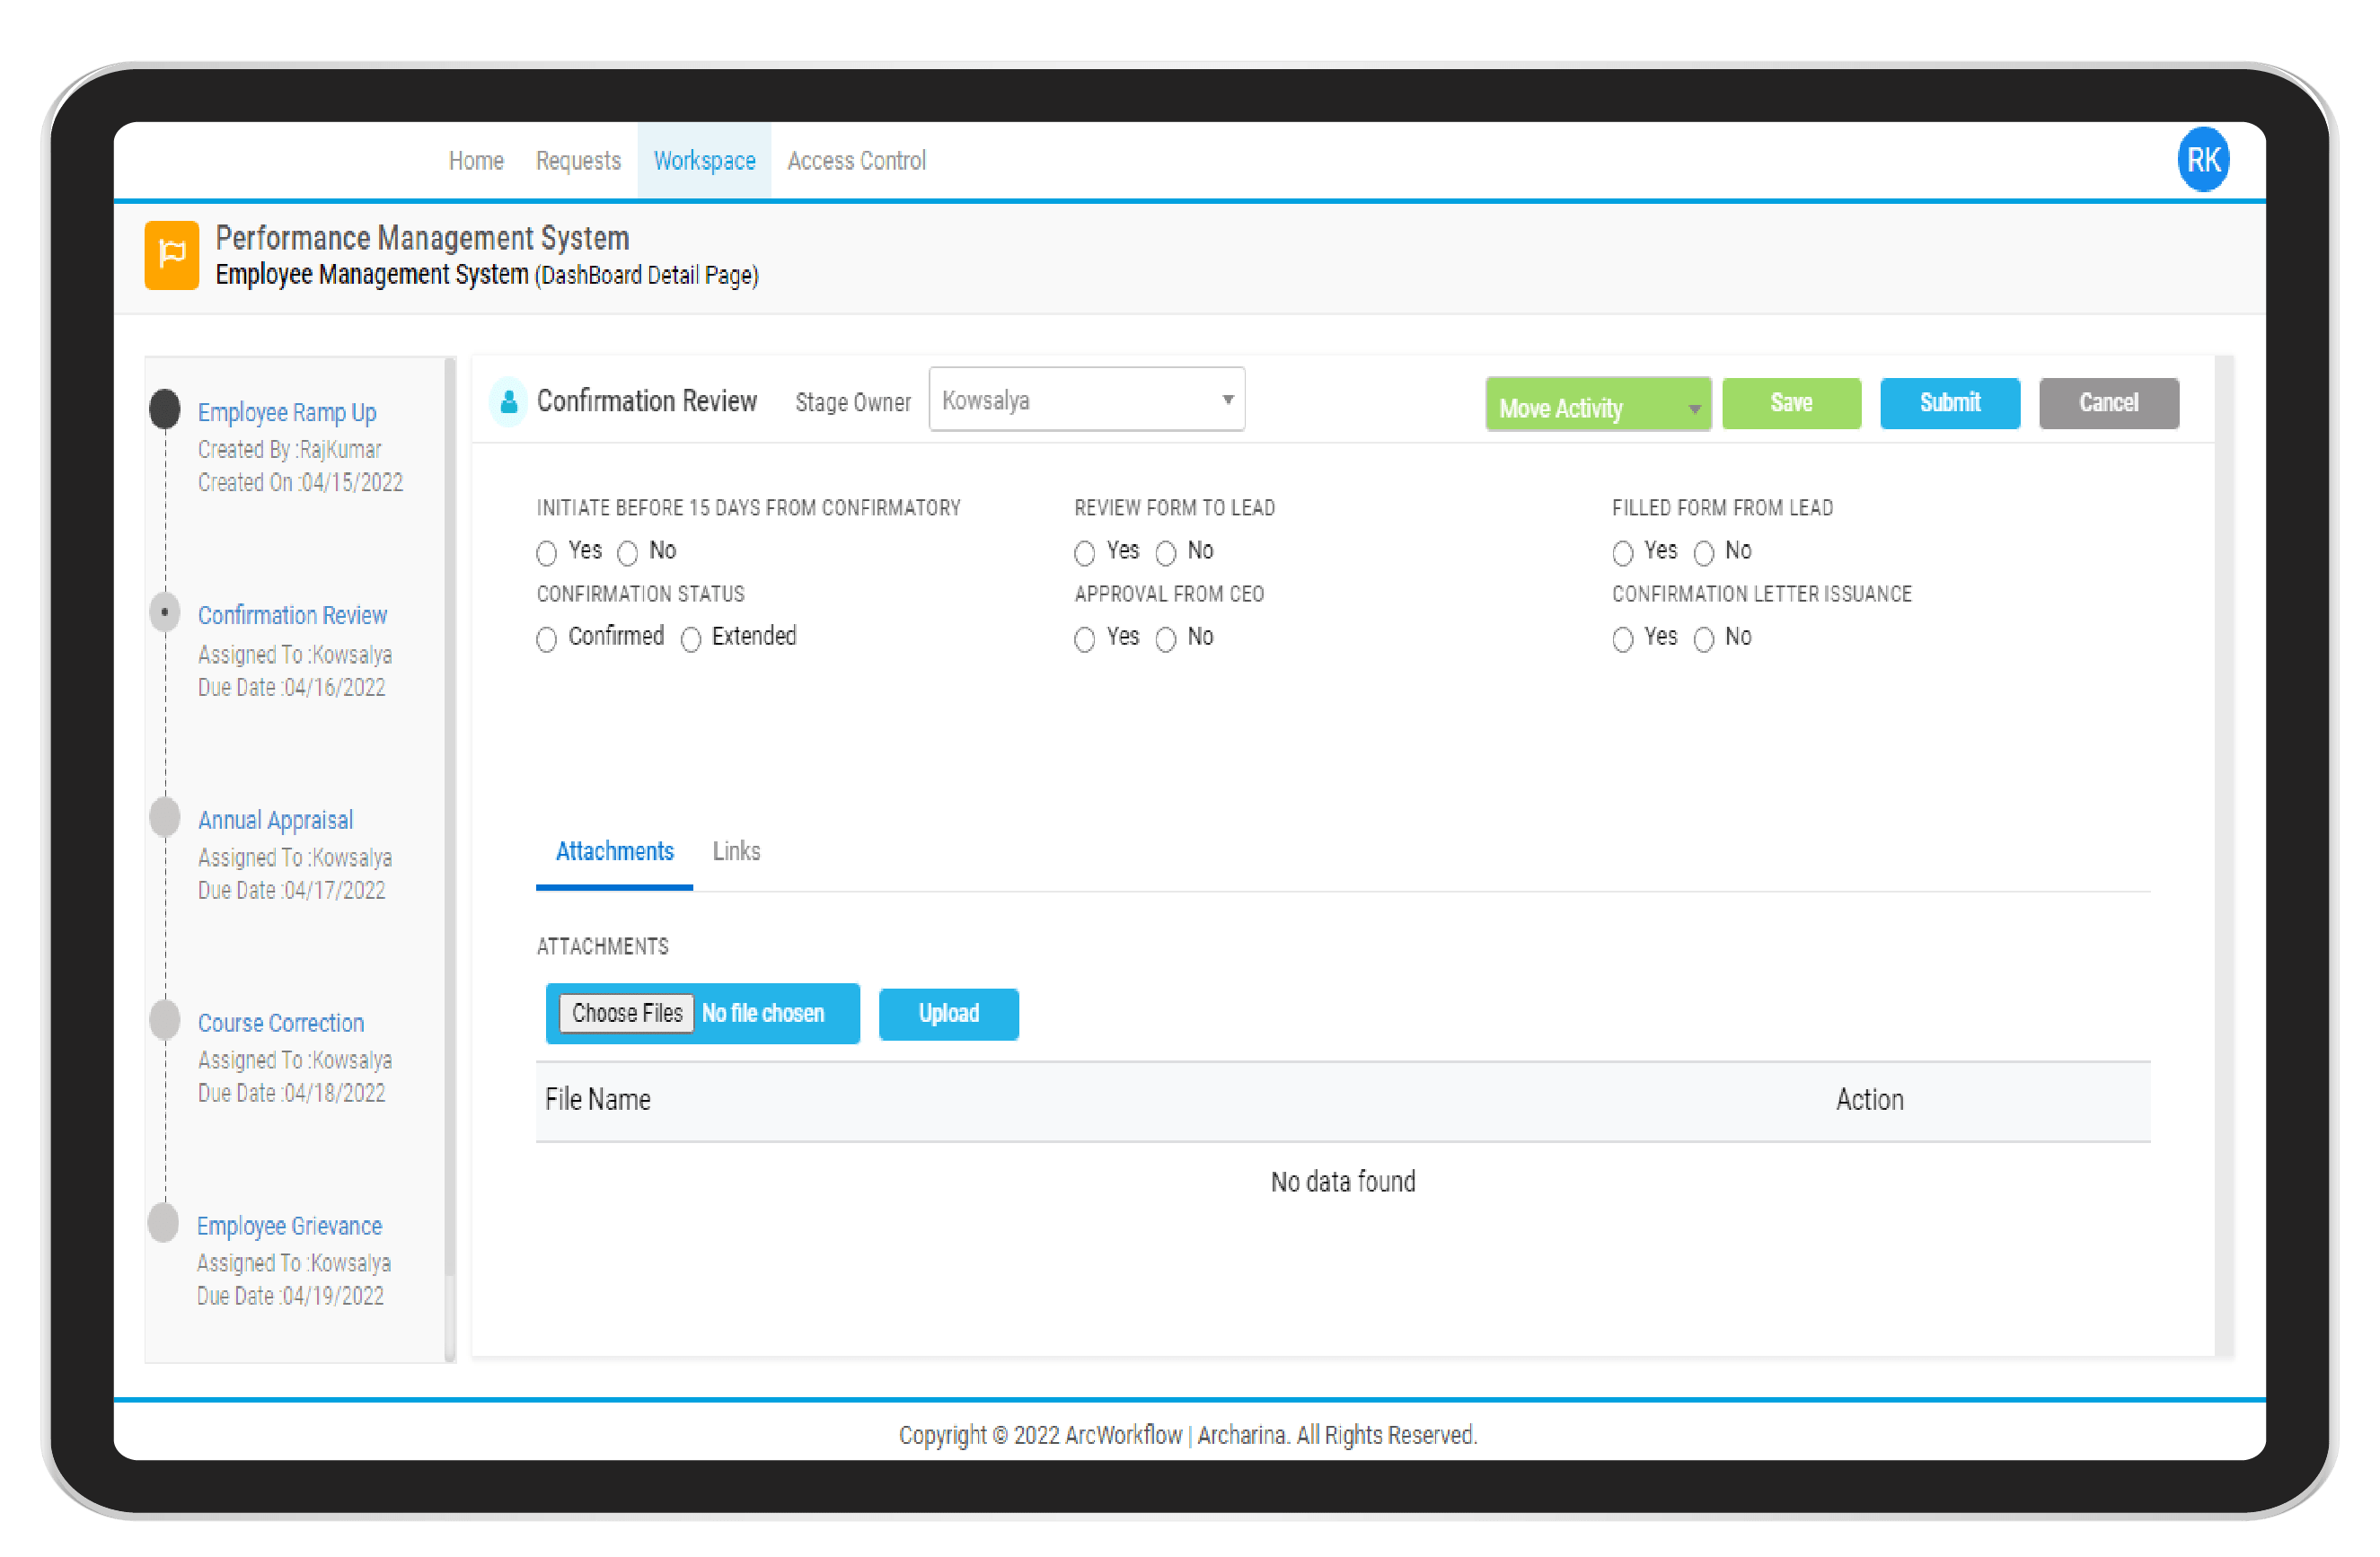Switch to the Links tab
This screenshot has height=1557, width=2380.
[736, 851]
